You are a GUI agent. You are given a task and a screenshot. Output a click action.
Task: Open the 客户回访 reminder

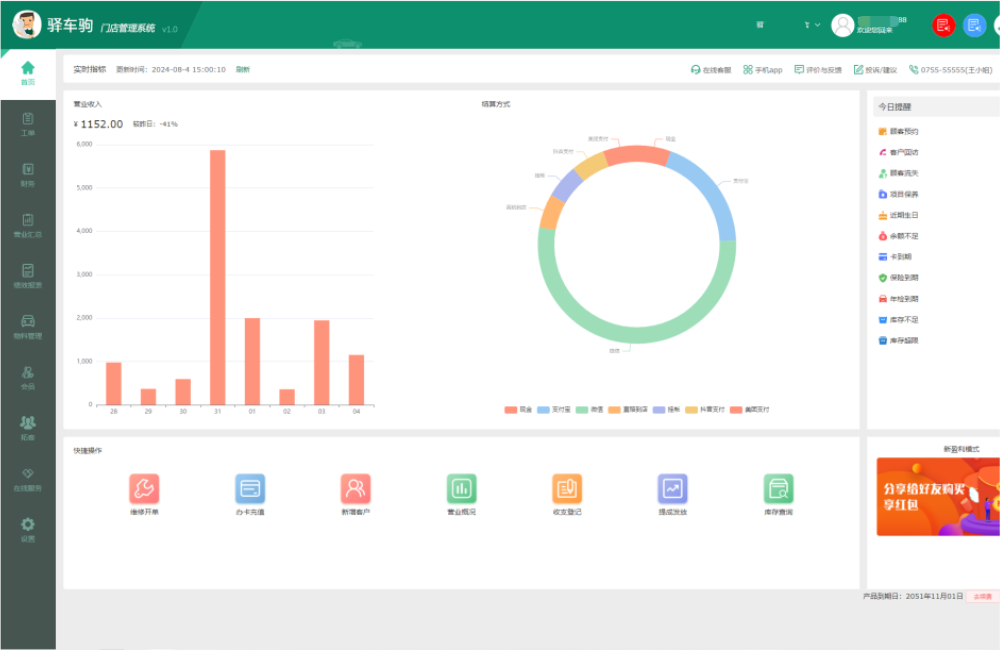(x=898, y=152)
